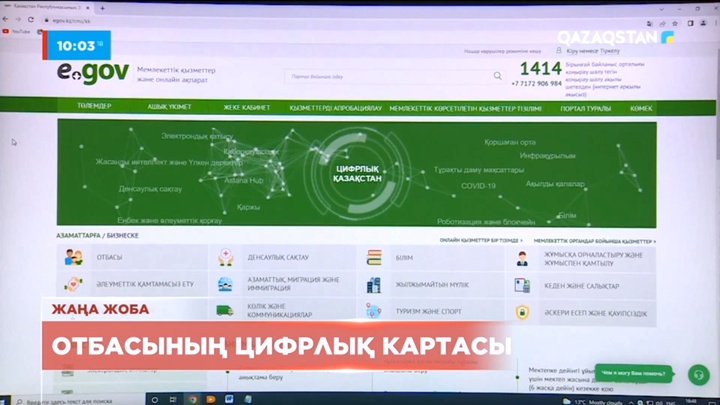Click the Денсаулық сақтау healthcare icon
720x405 pixels.
coord(225,258)
